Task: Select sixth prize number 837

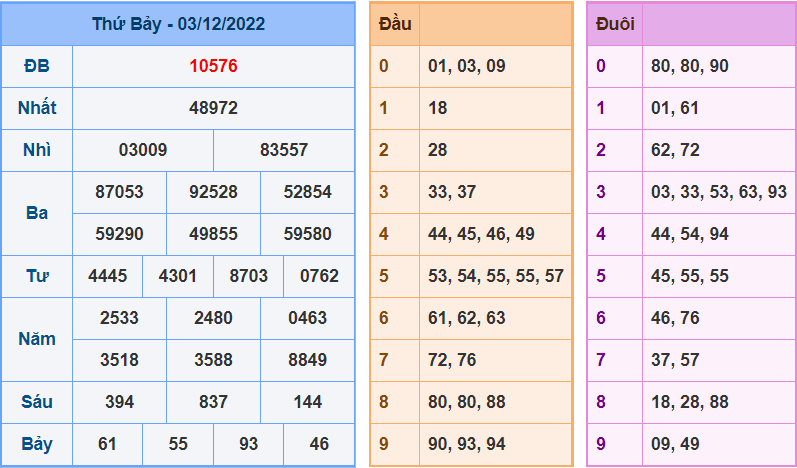Action: (213, 402)
